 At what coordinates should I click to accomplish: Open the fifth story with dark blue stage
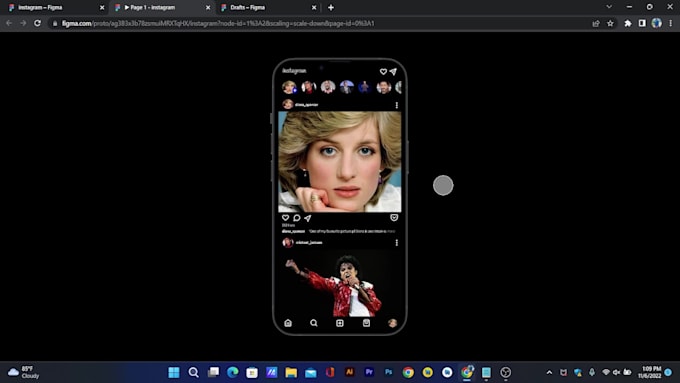coord(365,87)
